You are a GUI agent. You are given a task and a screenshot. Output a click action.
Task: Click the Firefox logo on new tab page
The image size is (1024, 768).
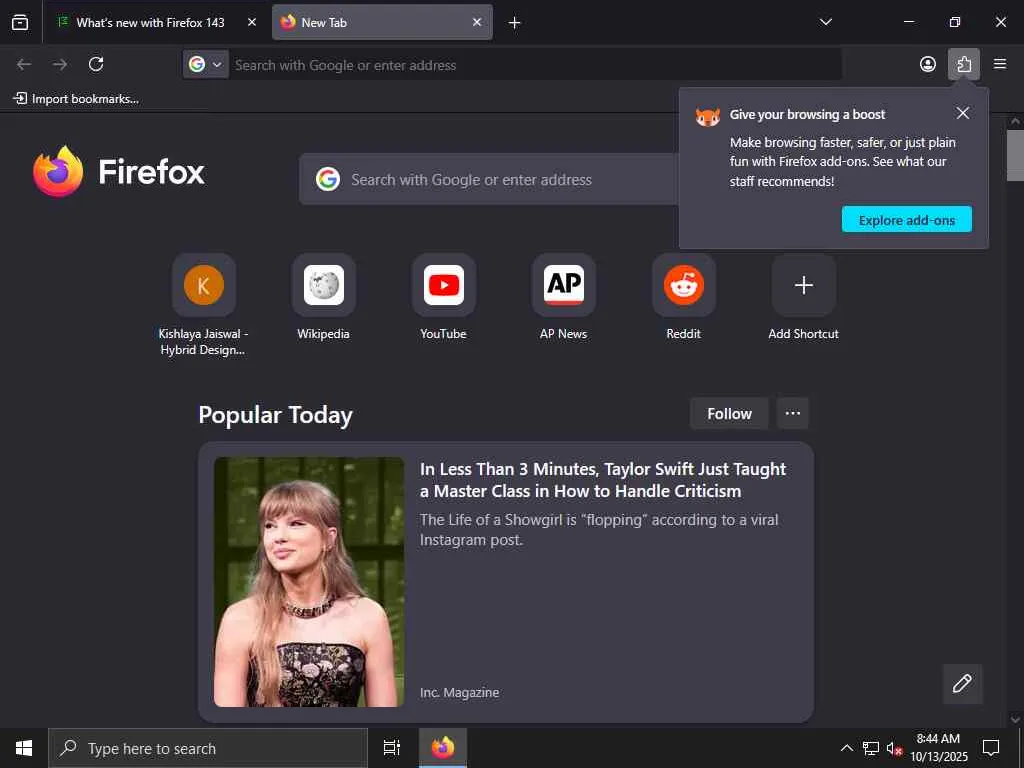tap(119, 172)
